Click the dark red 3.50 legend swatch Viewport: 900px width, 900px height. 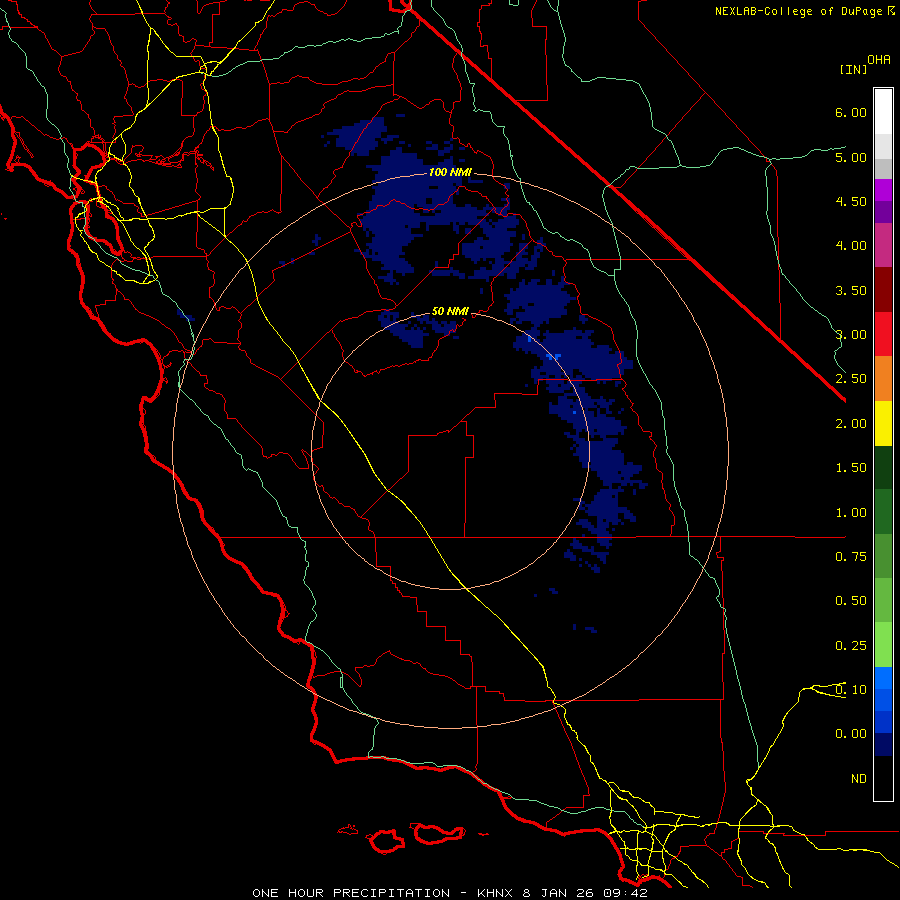pyautogui.click(x=883, y=290)
